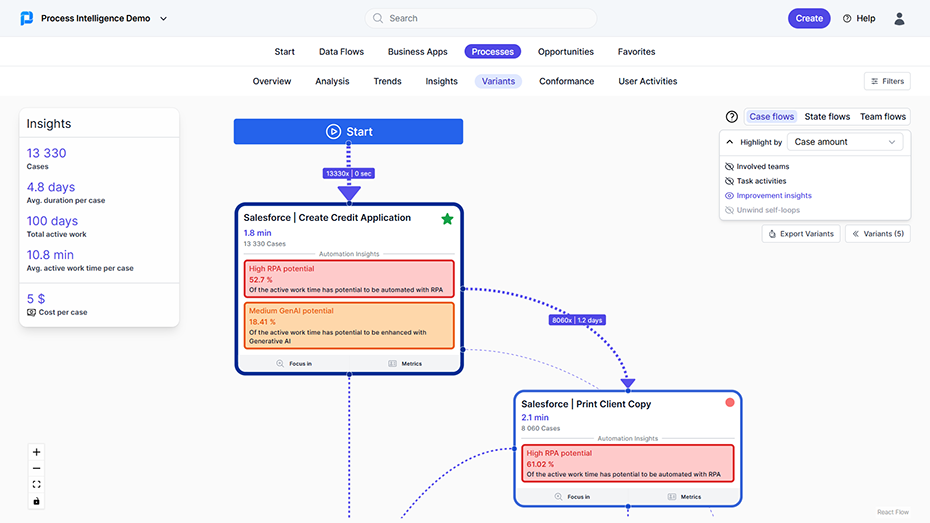Screen dimensions: 930x523
Task: Expand the Variants (5) panel
Action: 878,234
